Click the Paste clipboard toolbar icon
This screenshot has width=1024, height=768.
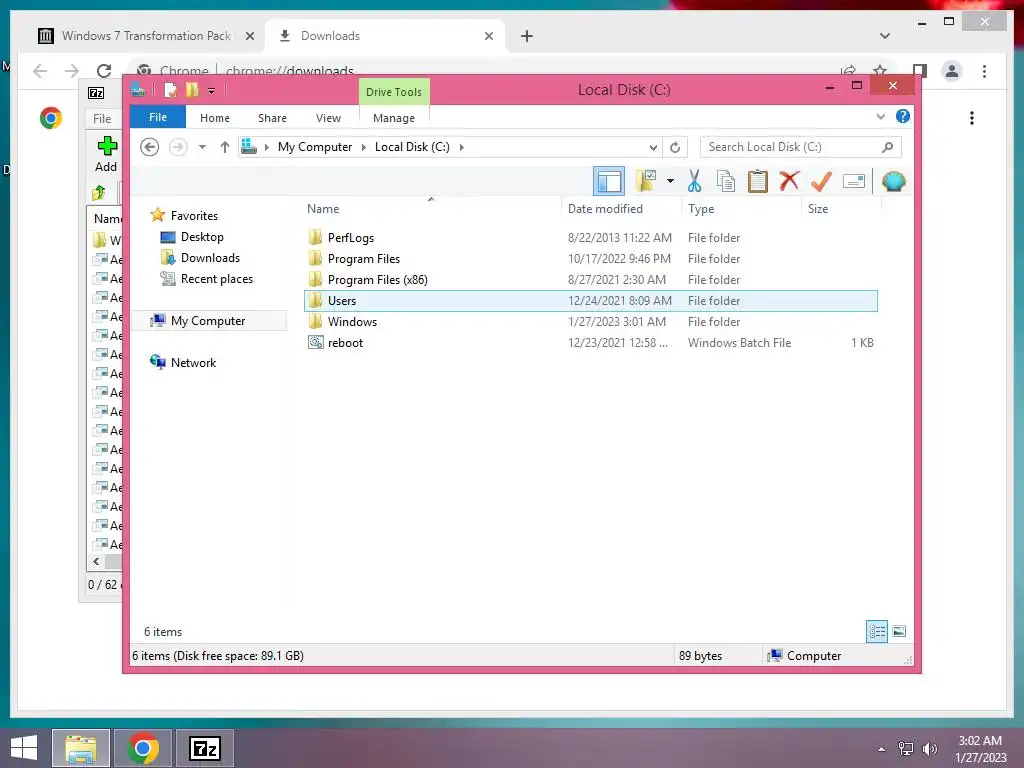coord(758,182)
